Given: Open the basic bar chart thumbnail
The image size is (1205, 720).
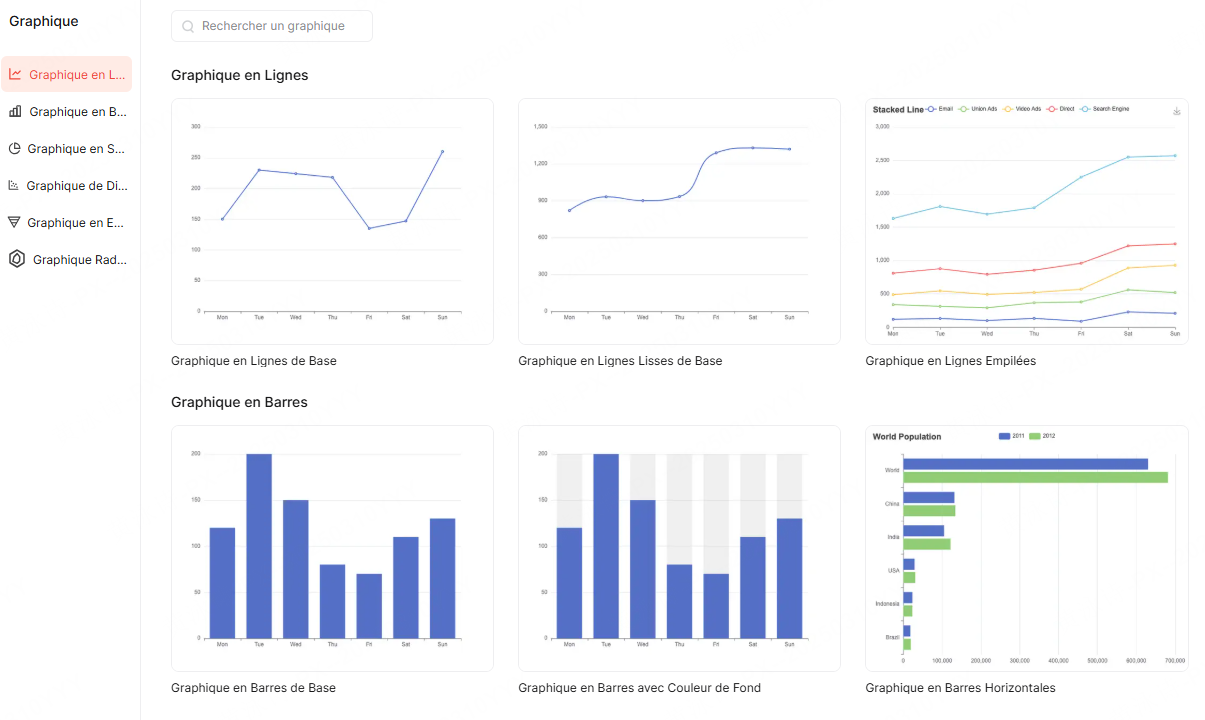Looking at the screenshot, I should (x=332, y=548).
